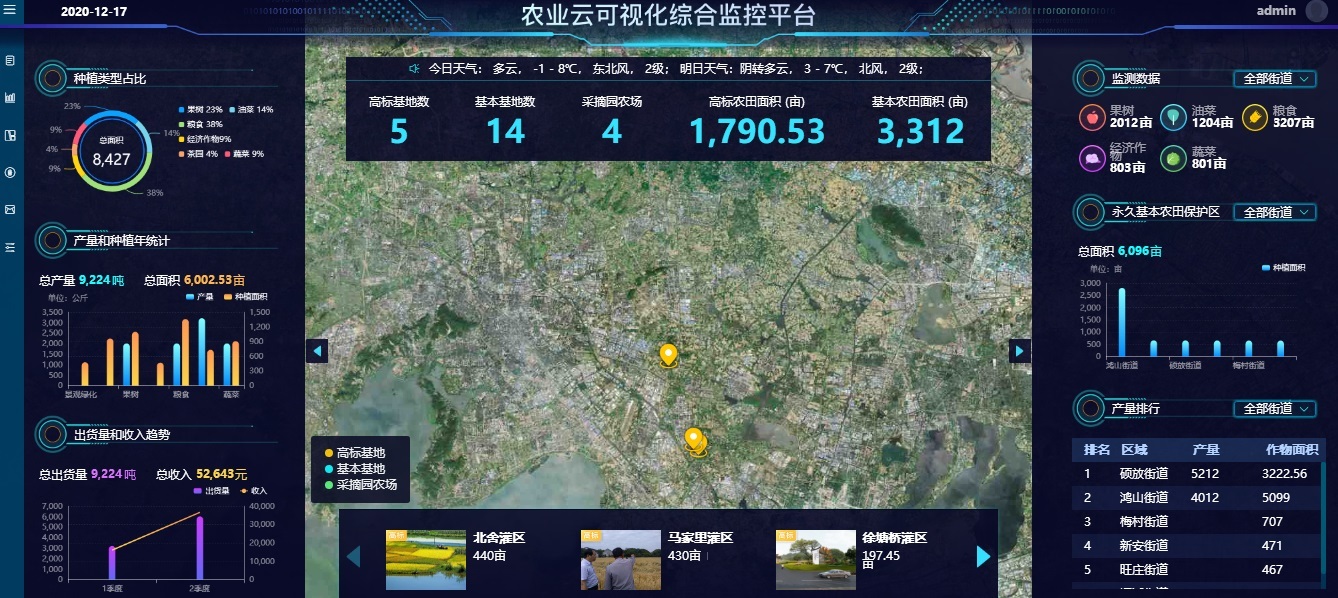The height and width of the screenshot is (598, 1338).
Task: Expand the 全部街道 dropdown beside 监测数据
Action: [x=1275, y=79]
